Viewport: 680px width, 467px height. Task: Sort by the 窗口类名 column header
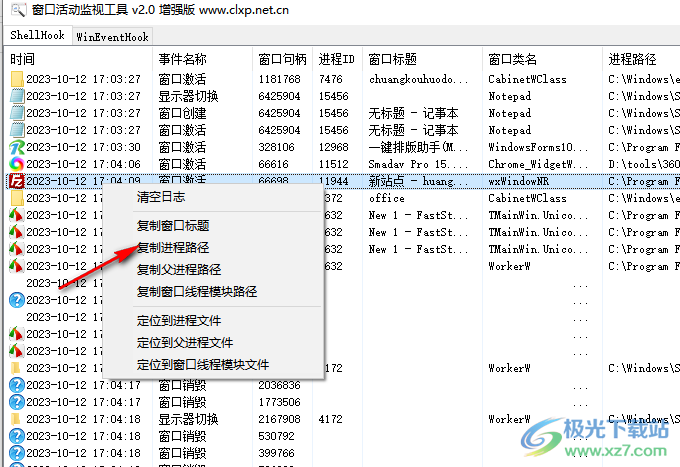[x=542, y=59]
